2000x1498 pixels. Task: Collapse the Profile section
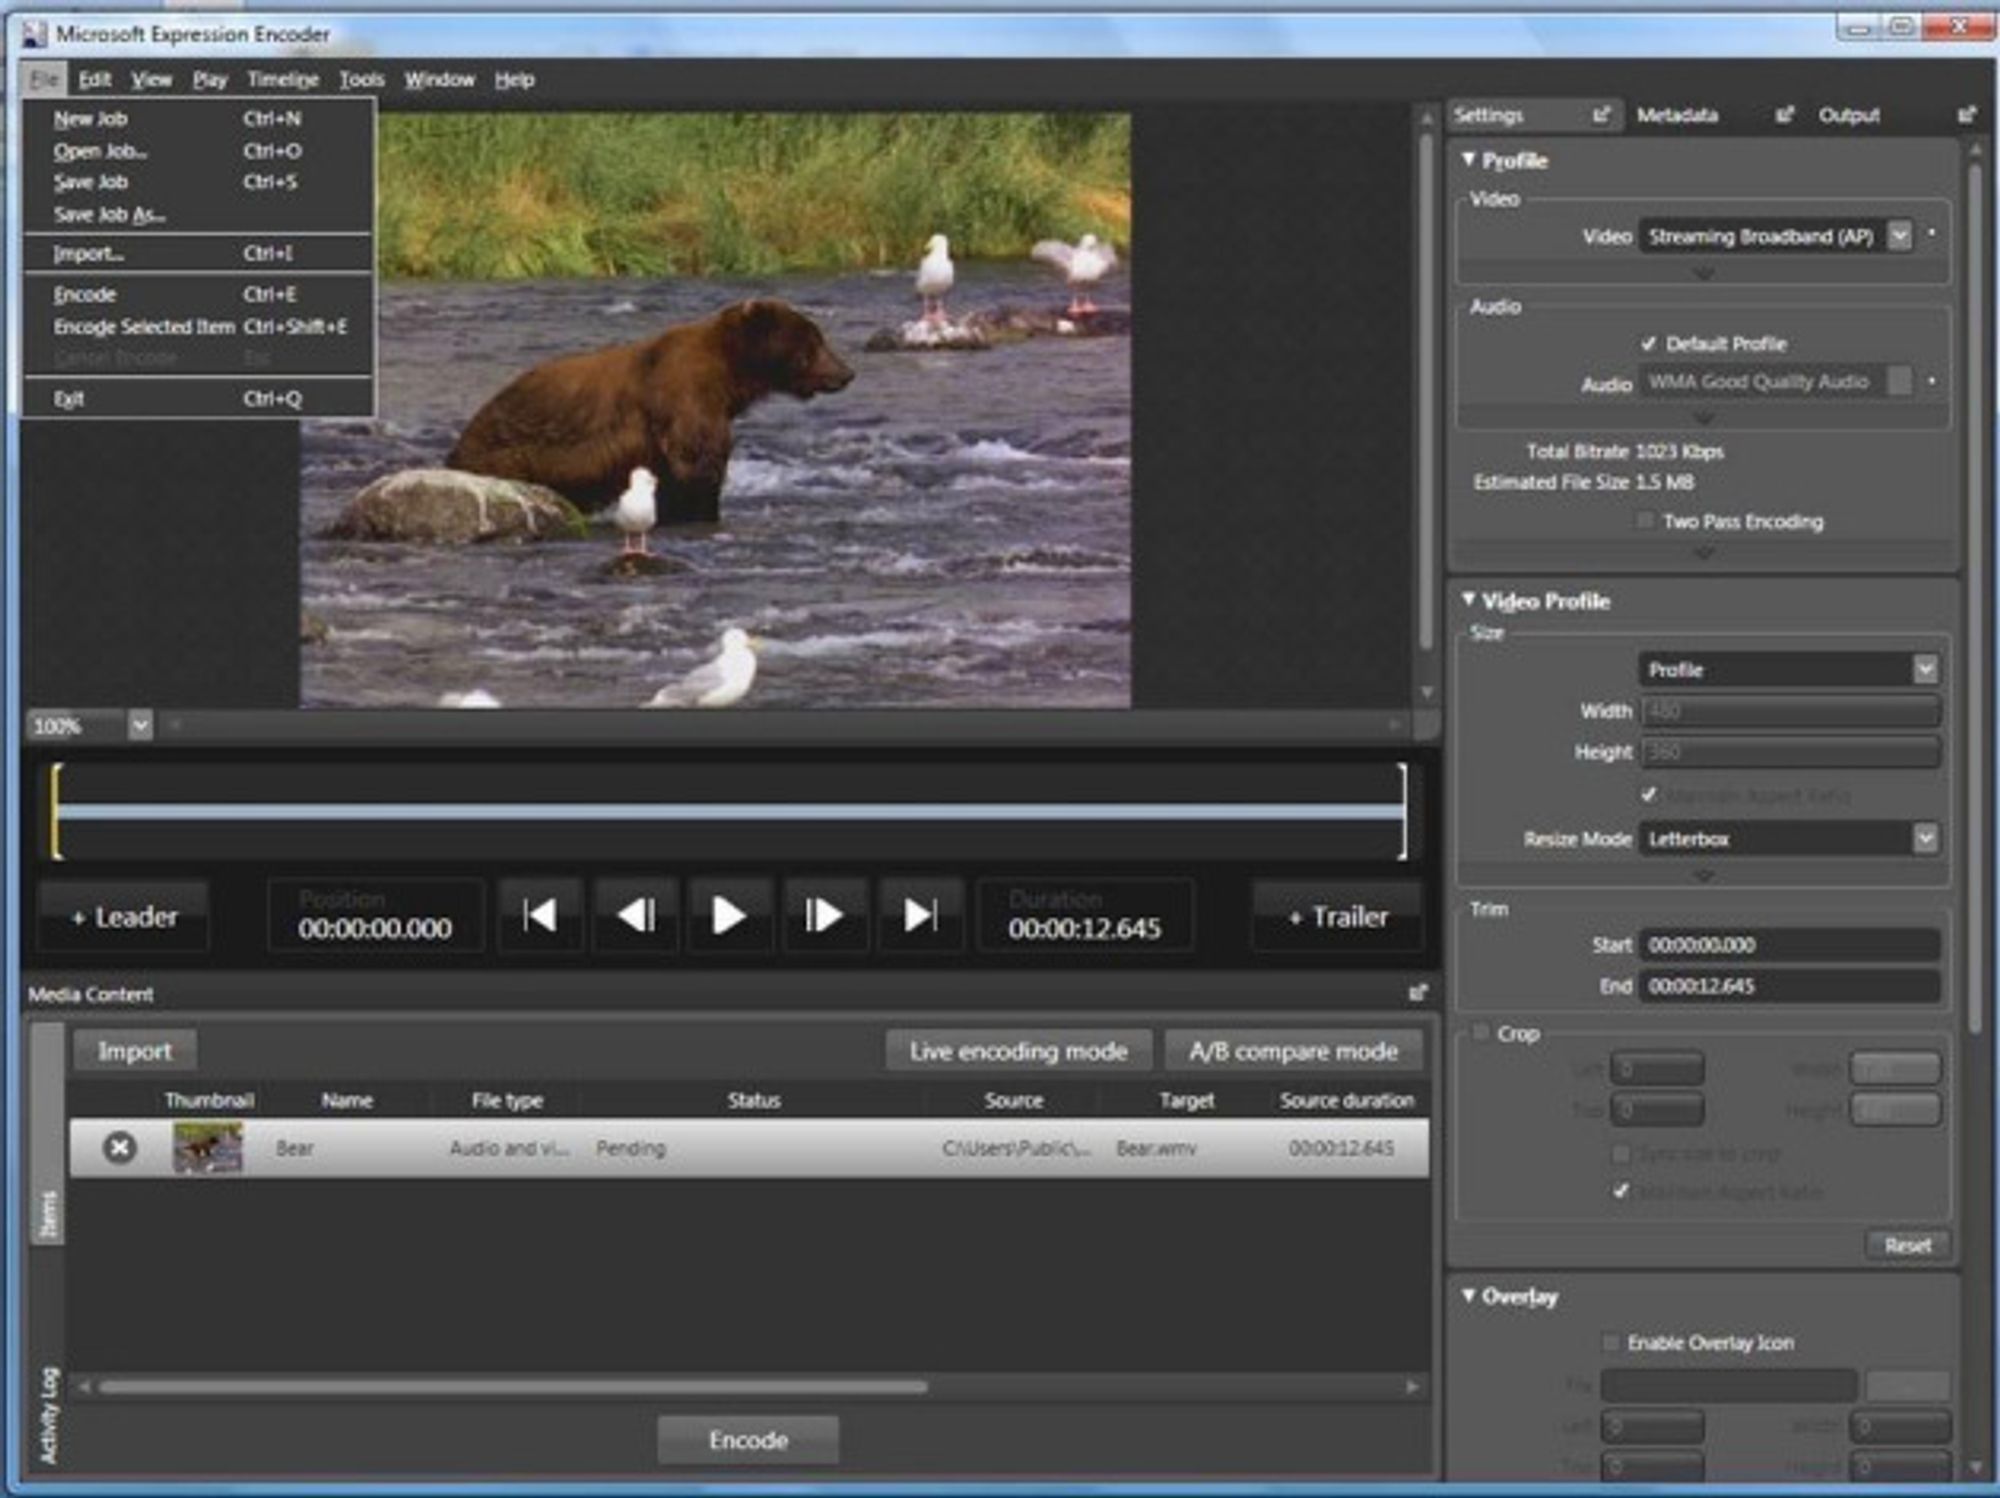click(x=1468, y=160)
